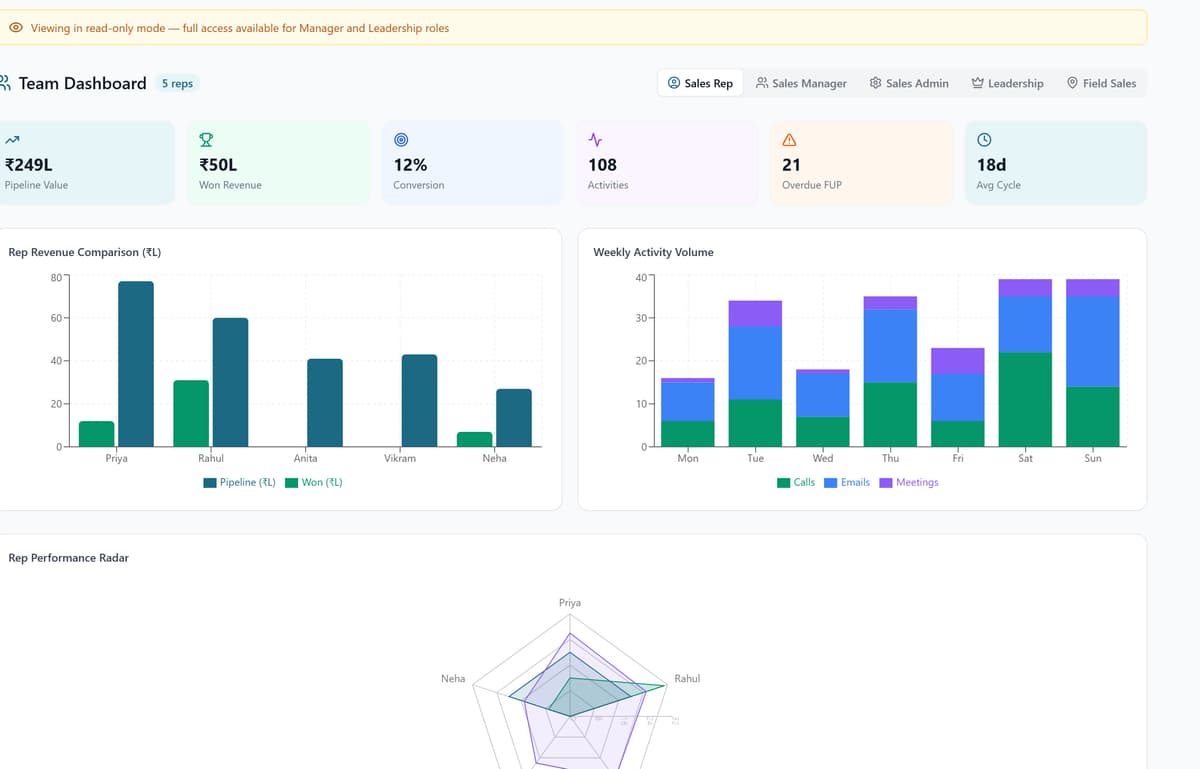This screenshot has width=1200, height=769.
Task: Click the user icon in Sales Rep tab
Action: (674, 83)
